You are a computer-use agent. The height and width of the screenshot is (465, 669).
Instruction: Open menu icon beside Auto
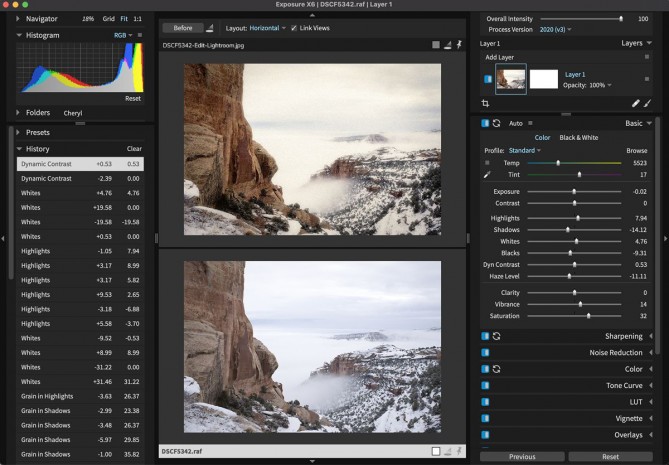click(x=530, y=123)
